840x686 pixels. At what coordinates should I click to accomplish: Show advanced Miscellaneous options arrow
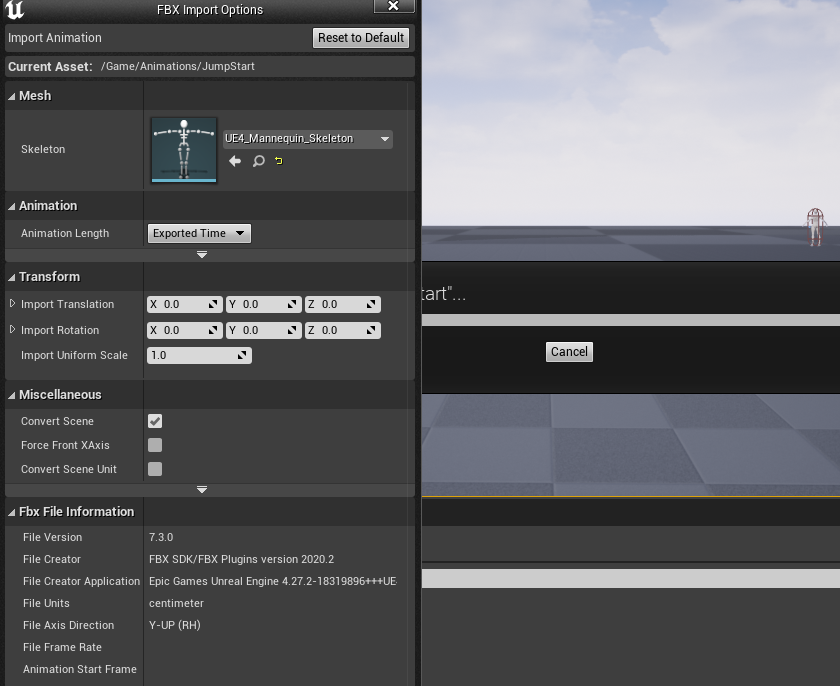pyautogui.click(x=202, y=489)
